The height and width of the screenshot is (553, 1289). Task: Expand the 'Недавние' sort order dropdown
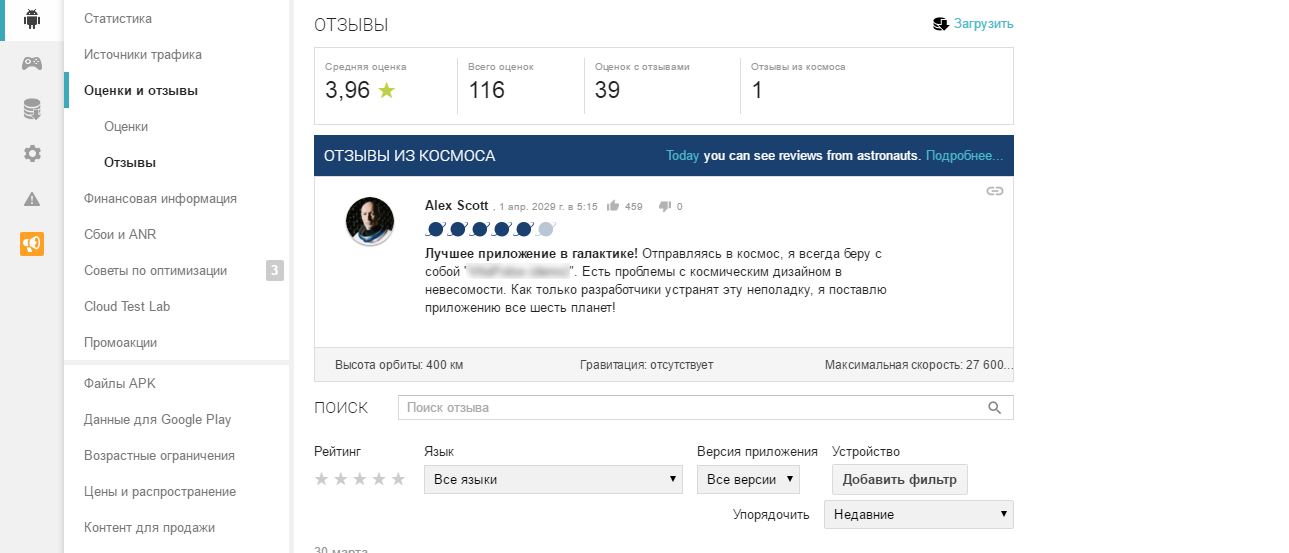click(x=918, y=515)
